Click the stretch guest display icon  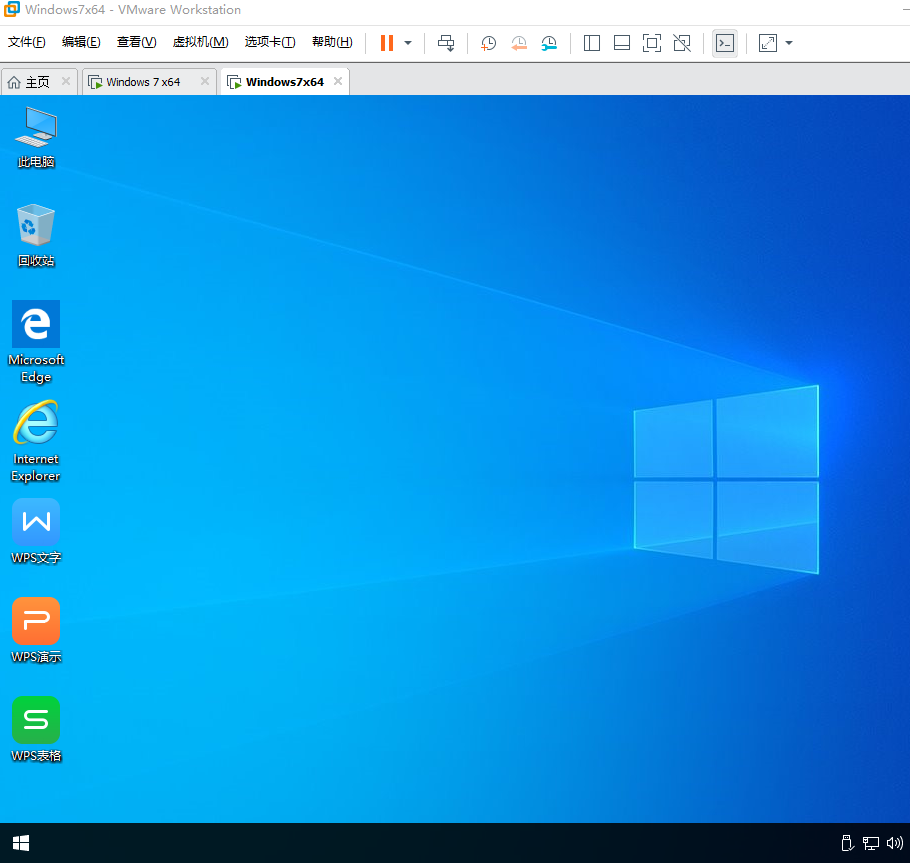[768, 43]
